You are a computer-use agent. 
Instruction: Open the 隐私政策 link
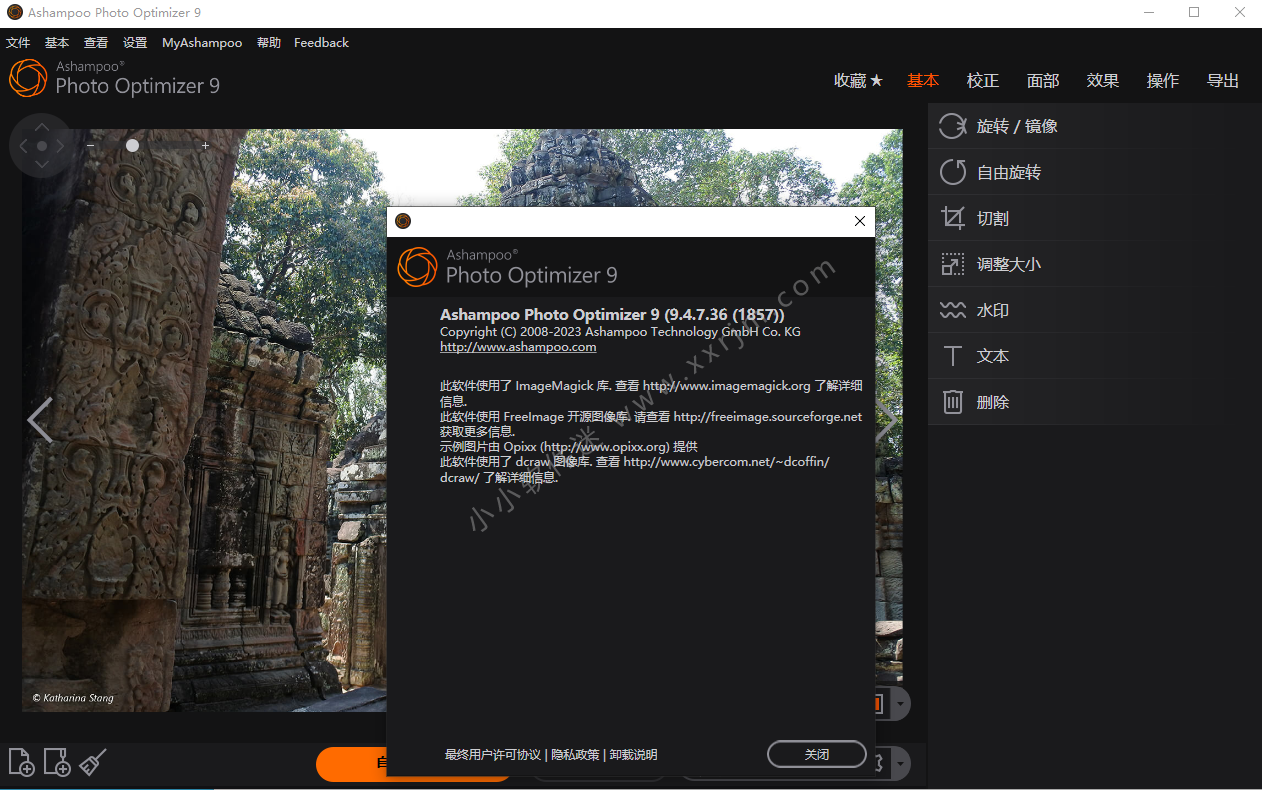575,755
